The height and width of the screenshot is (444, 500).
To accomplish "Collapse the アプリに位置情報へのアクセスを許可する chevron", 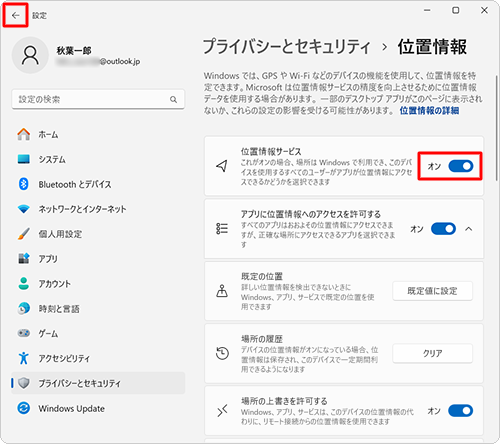I will [x=469, y=229].
